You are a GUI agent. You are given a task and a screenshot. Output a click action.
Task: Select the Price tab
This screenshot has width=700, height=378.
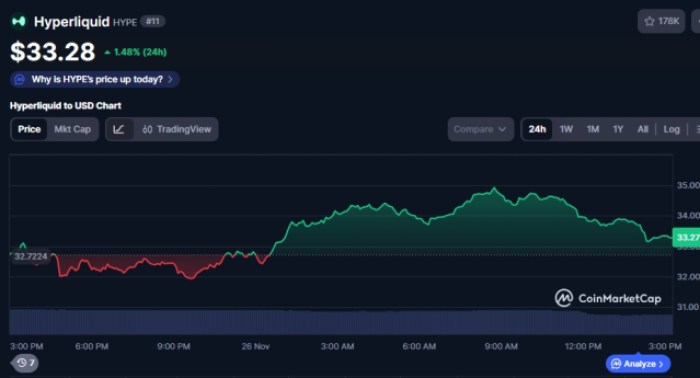(x=29, y=129)
